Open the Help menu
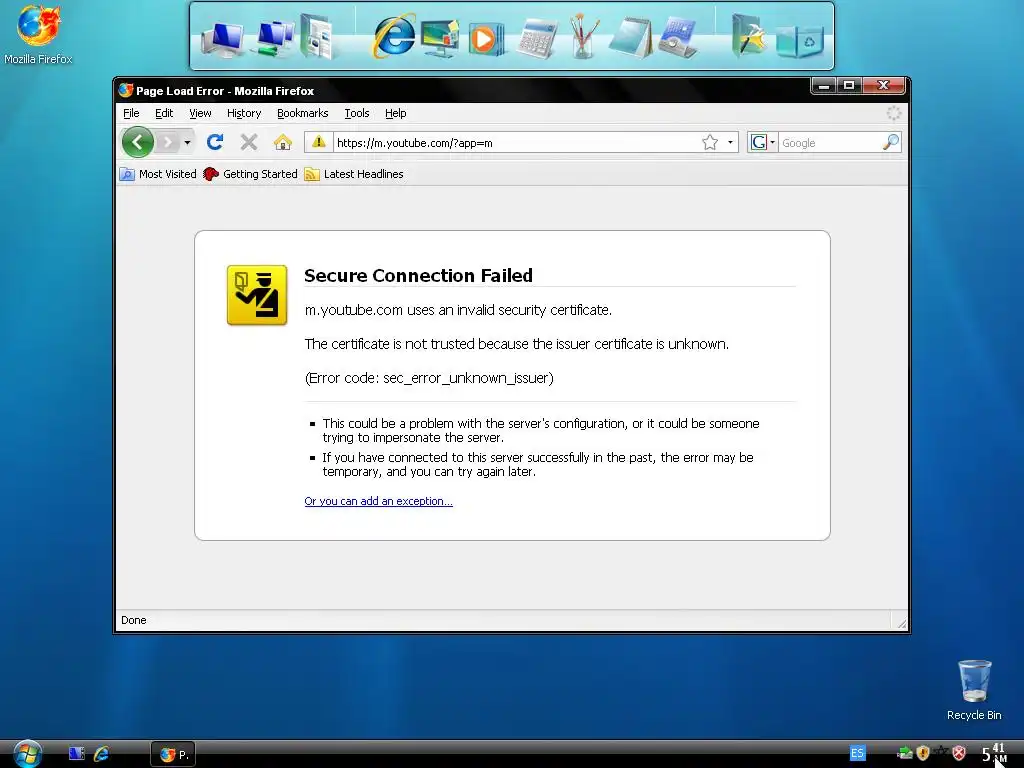This screenshot has width=1024, height=768. [396, 113]
